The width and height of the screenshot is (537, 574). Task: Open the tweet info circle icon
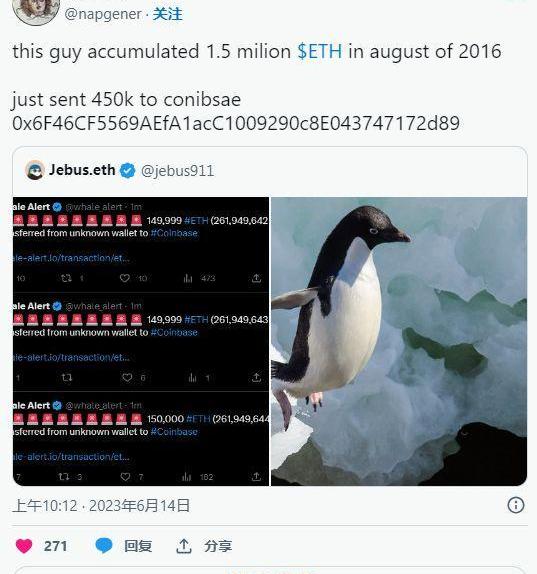[516, 506]
